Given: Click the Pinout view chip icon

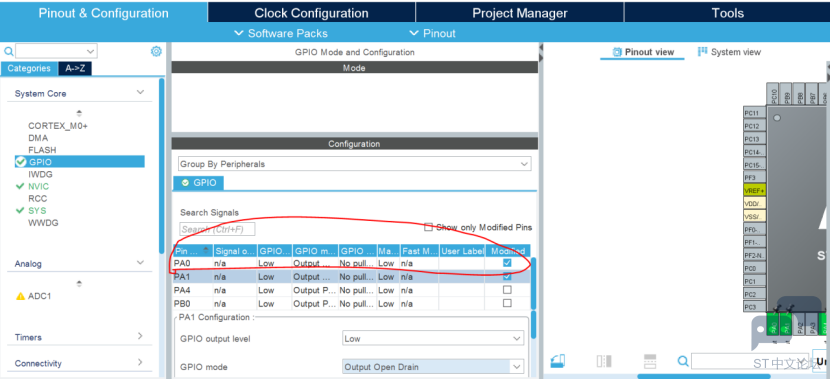Looking at the screenshot, I should 617,52.
